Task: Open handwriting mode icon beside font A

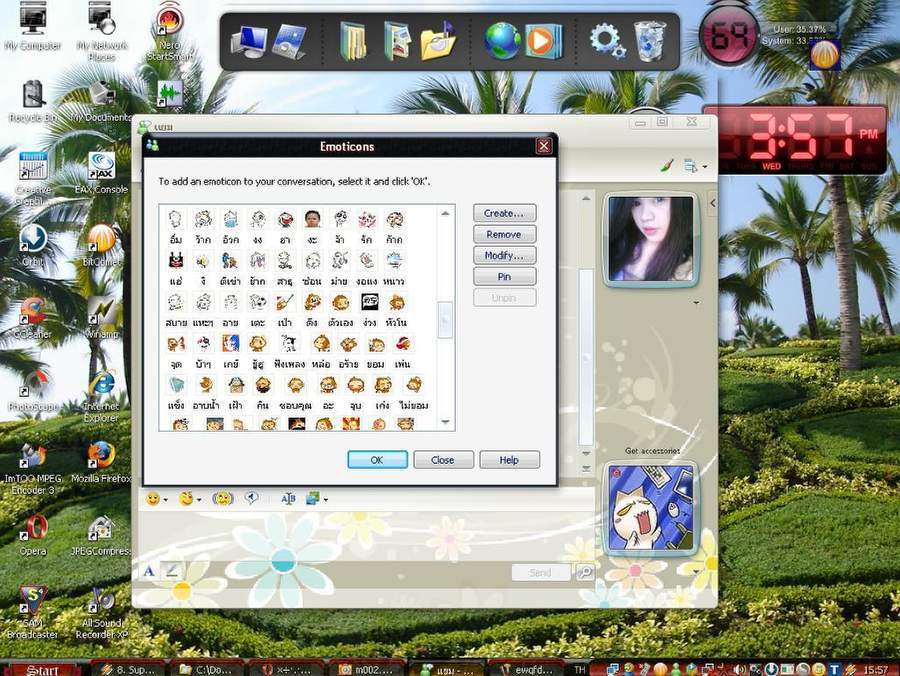Action: pos(172,571)
